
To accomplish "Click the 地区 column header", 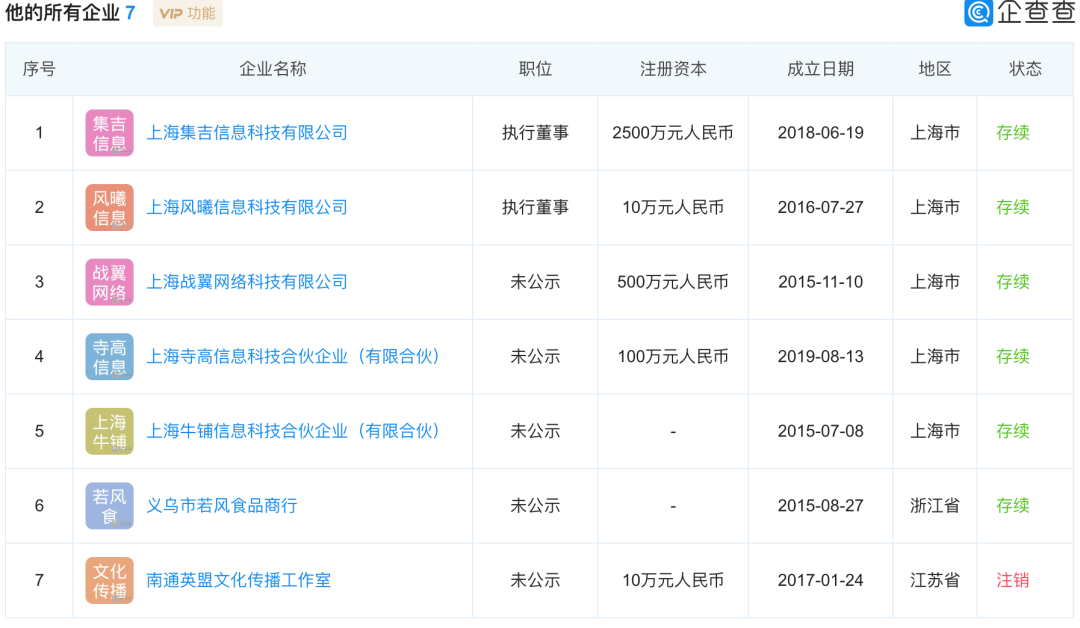I will tap(935, 69).
